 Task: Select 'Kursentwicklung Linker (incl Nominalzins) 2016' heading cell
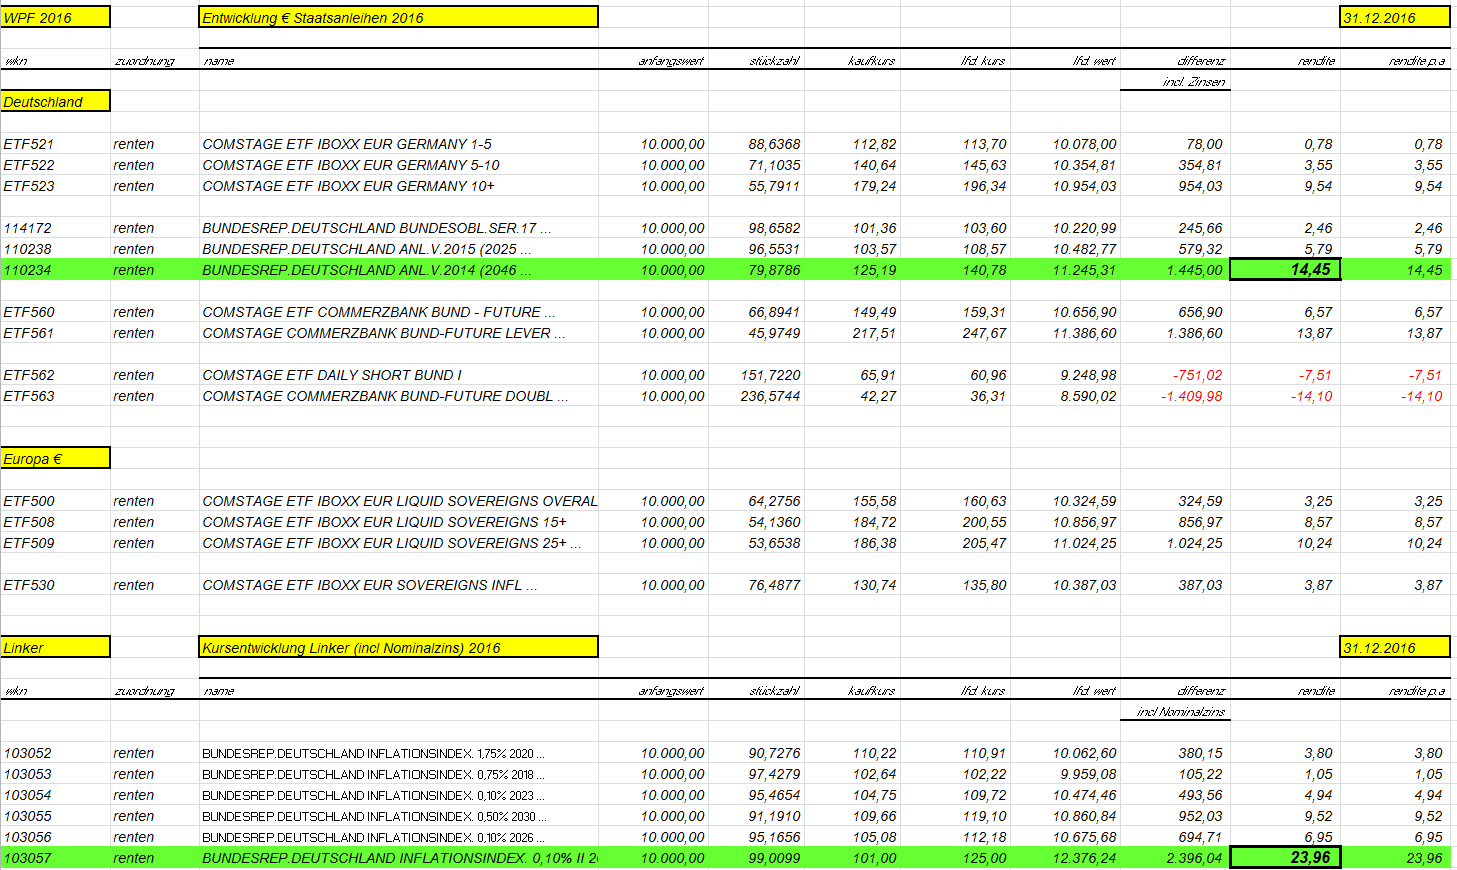(399, 647)
